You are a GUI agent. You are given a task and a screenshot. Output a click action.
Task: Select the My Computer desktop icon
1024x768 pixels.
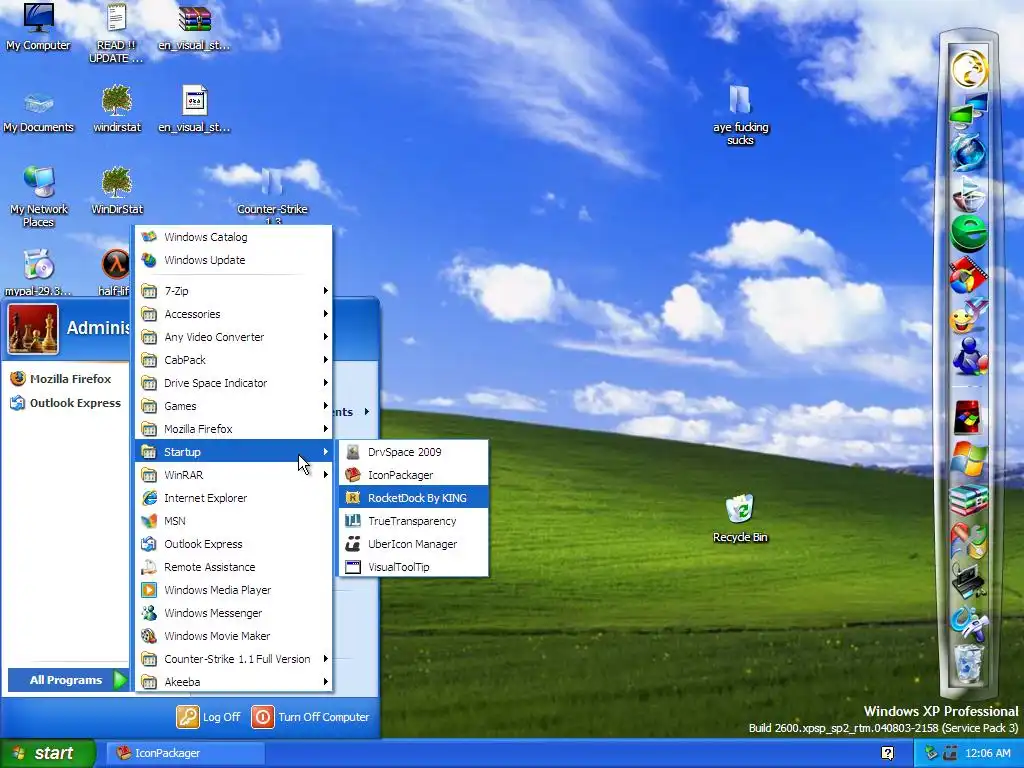38,26
